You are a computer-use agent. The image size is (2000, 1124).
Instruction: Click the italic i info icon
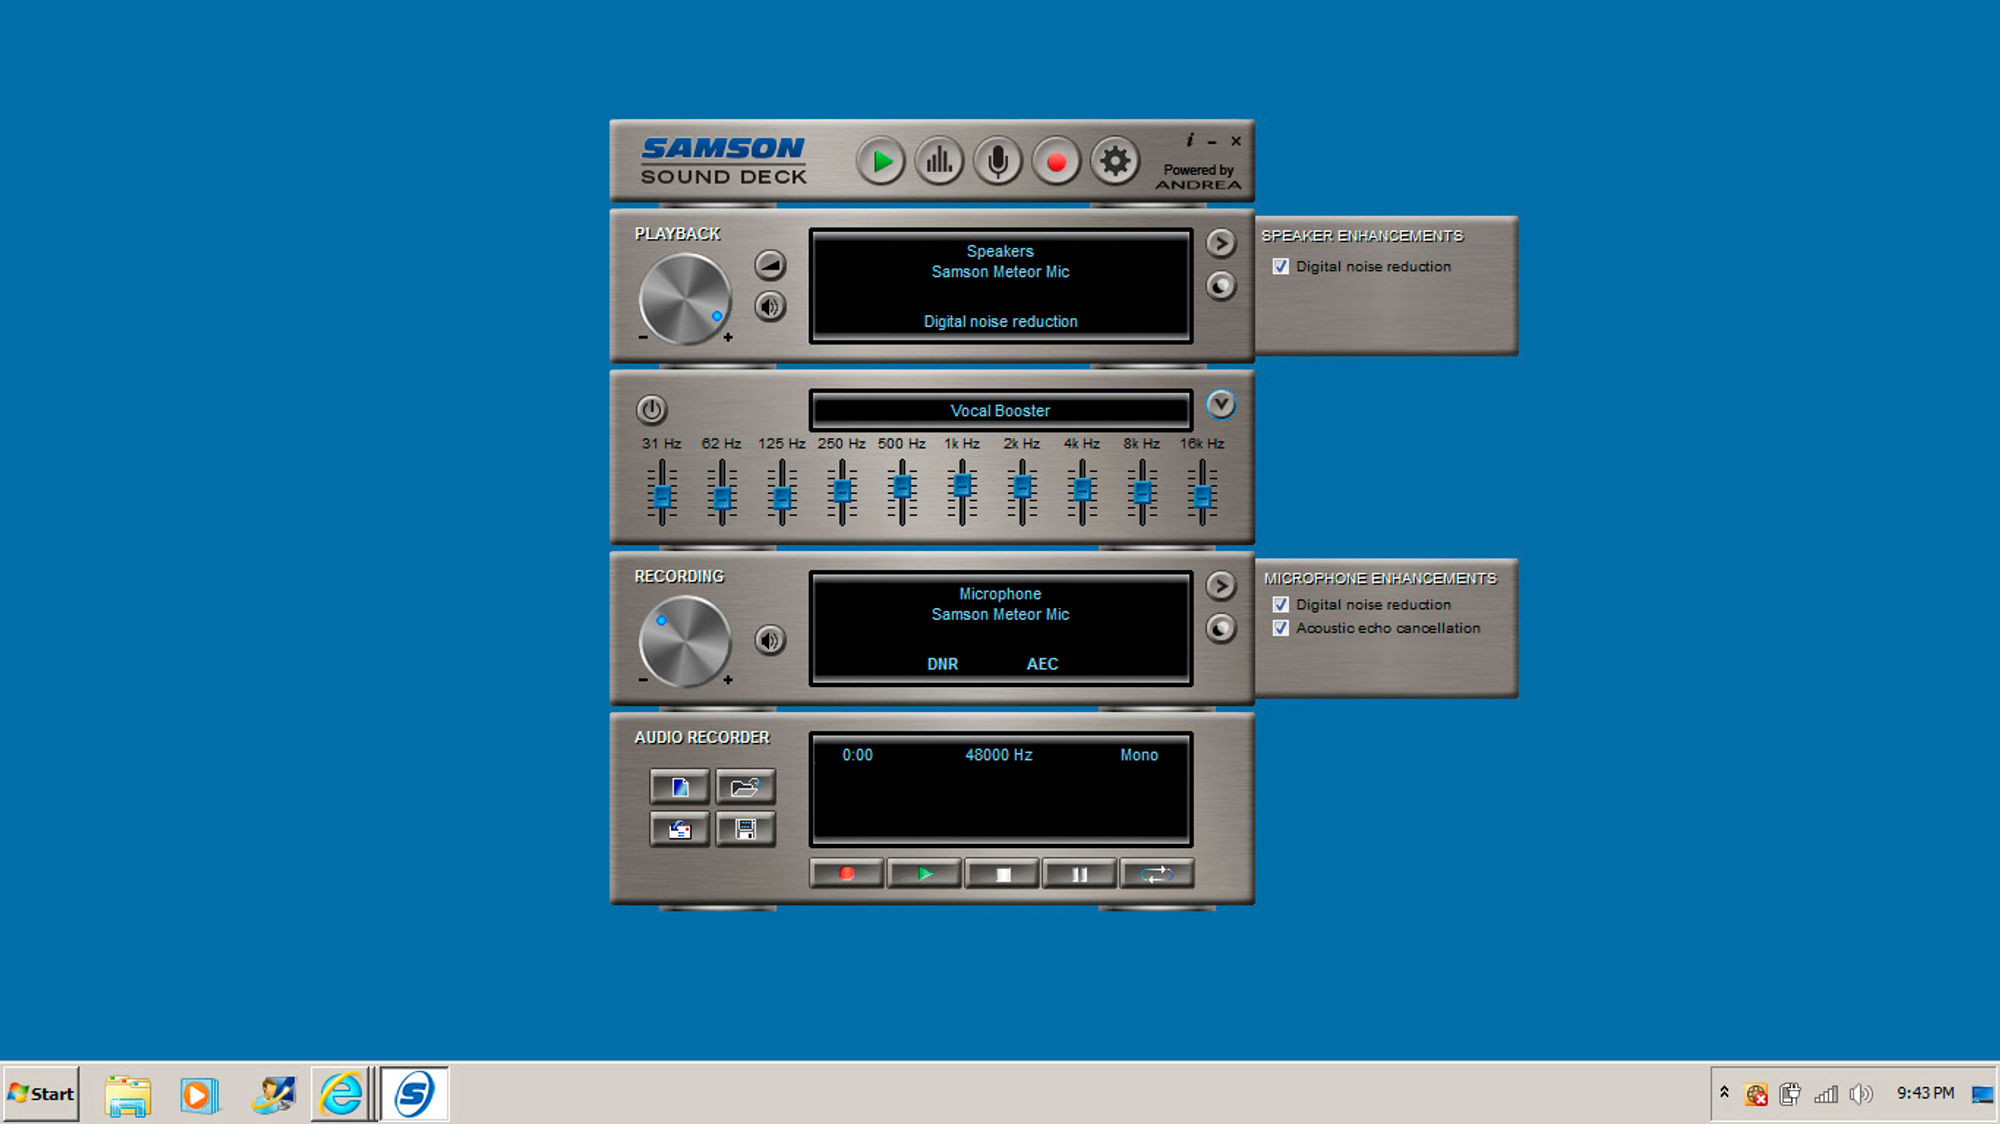point(1189,140)
